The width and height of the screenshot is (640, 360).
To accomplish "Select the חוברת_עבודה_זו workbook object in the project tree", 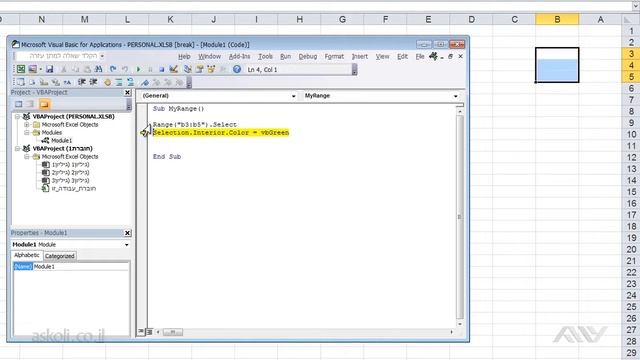I will click(74, 189).
